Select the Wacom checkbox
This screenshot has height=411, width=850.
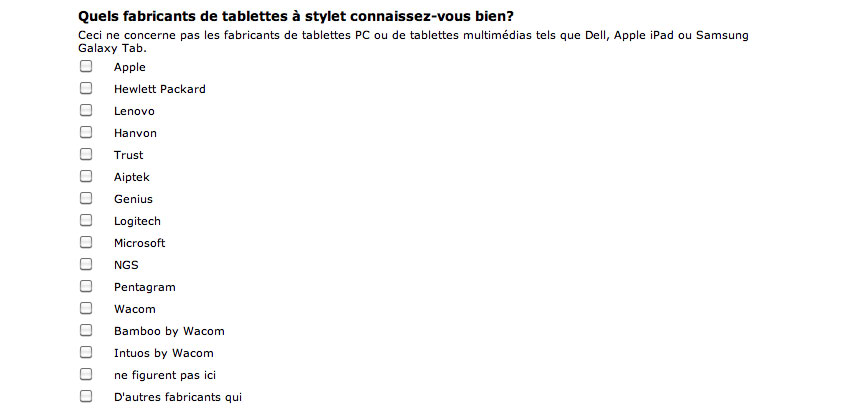pos(86,308)
